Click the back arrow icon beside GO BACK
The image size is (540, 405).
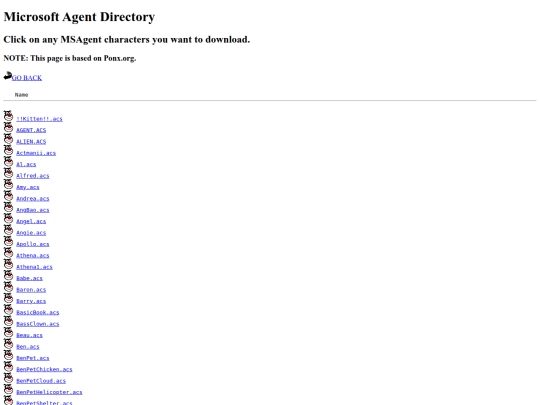[x=8, y=76]
